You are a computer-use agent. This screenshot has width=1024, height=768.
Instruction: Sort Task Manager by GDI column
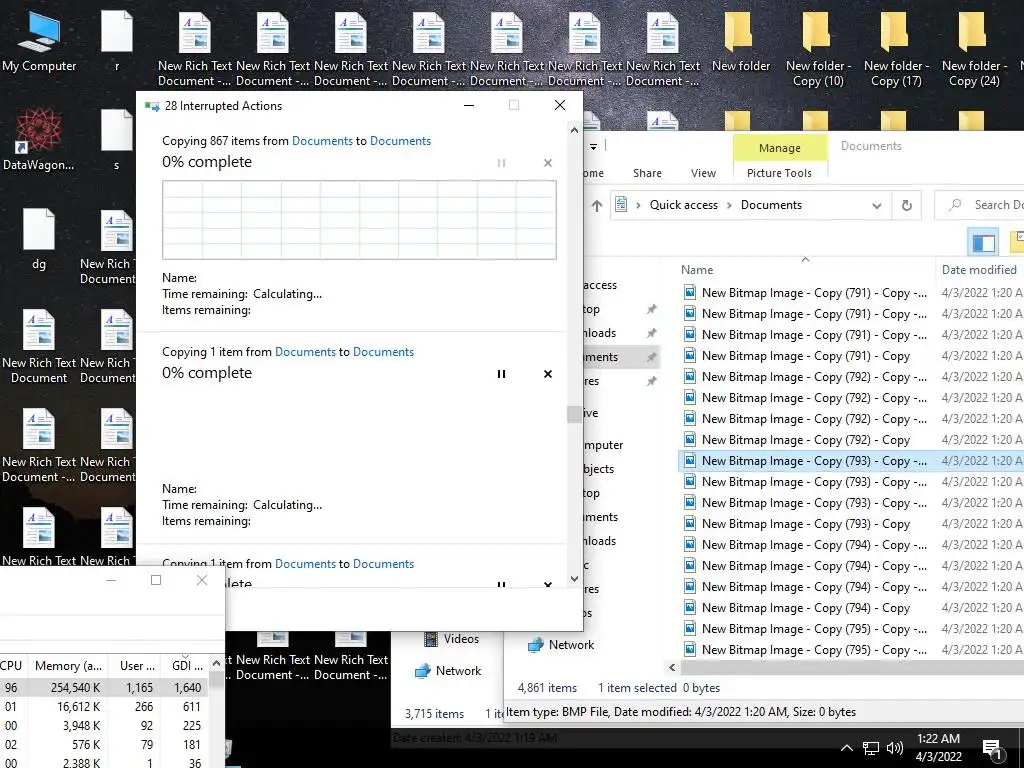tap(186, 666)
